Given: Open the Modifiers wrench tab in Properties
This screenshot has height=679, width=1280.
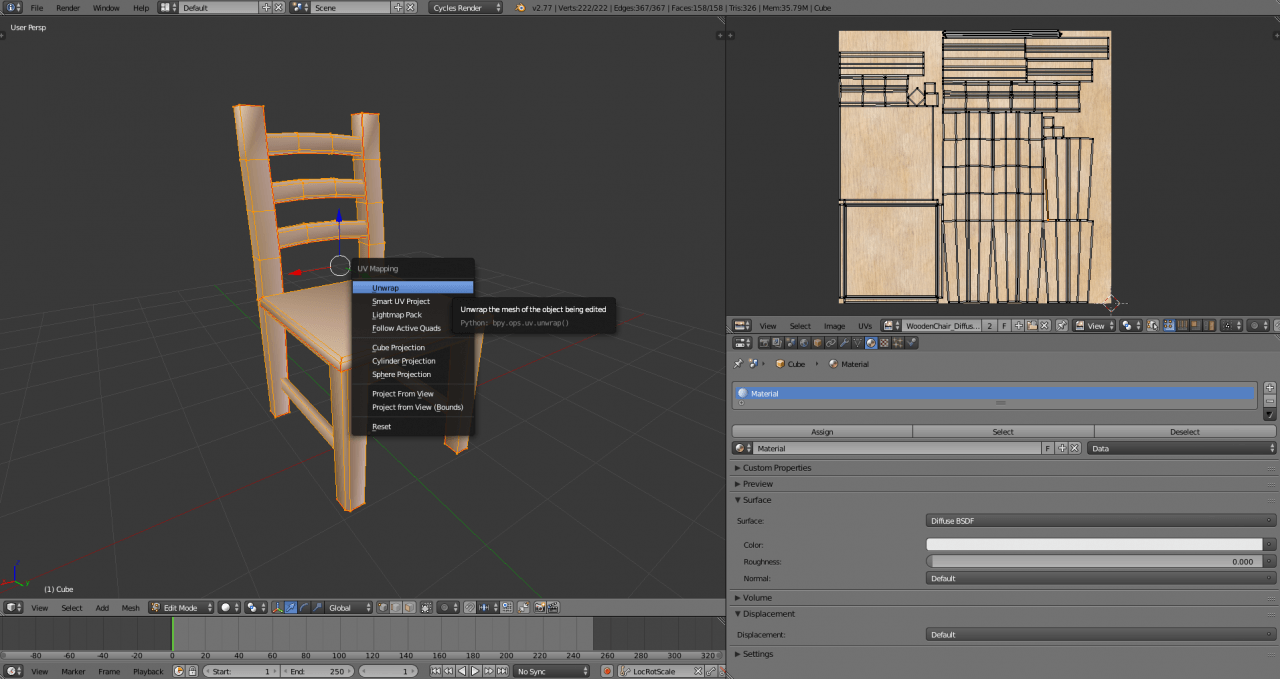Looking at the screenshot, I should pyautogui.click(x=843, y=343).
